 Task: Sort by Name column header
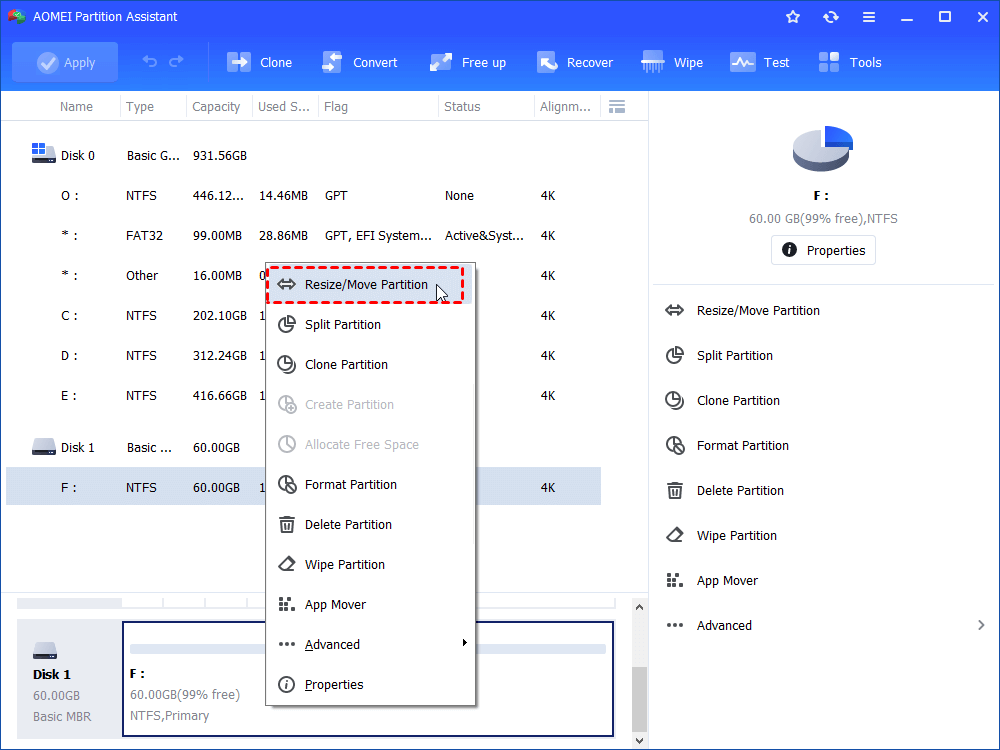pyautogui.click(x=76, y=107)
